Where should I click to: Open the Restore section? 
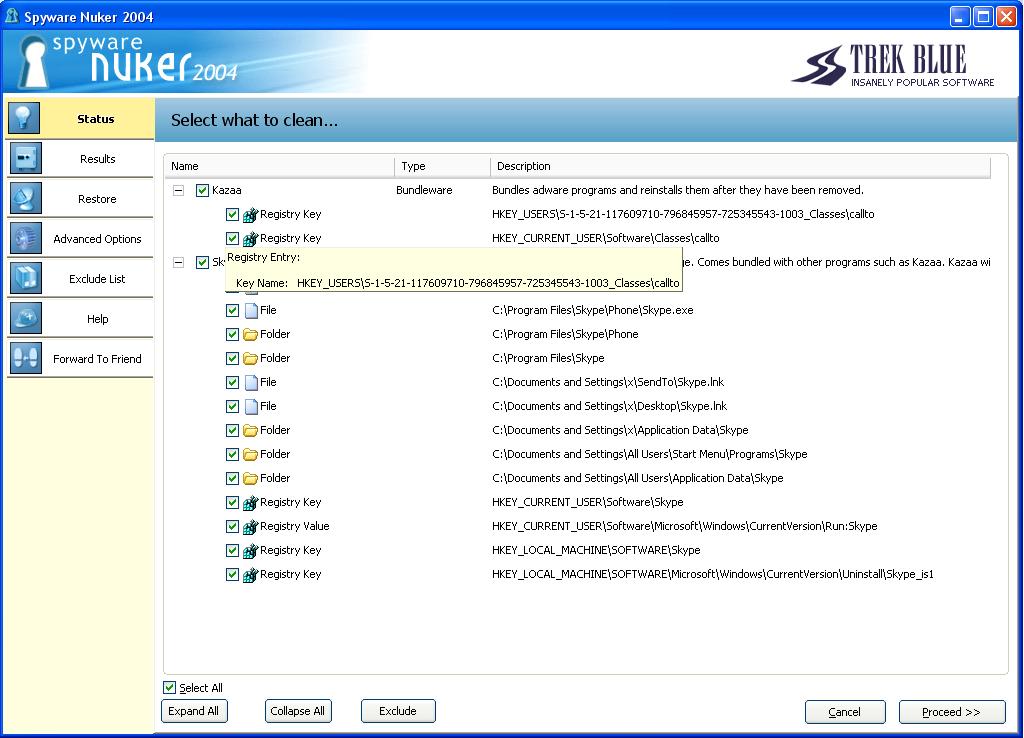tap(80, 199)
